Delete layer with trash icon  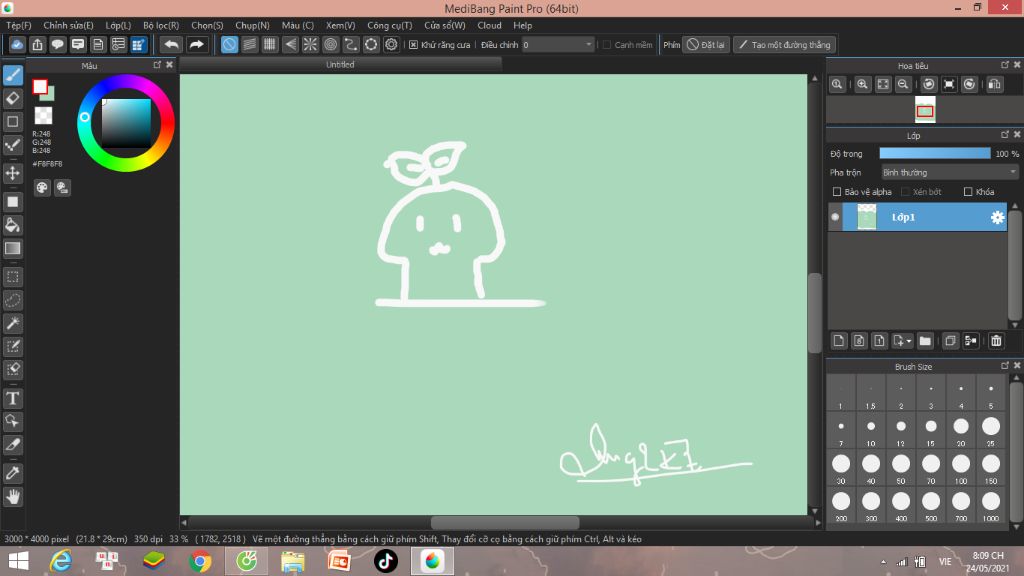[x=996, y=341]
